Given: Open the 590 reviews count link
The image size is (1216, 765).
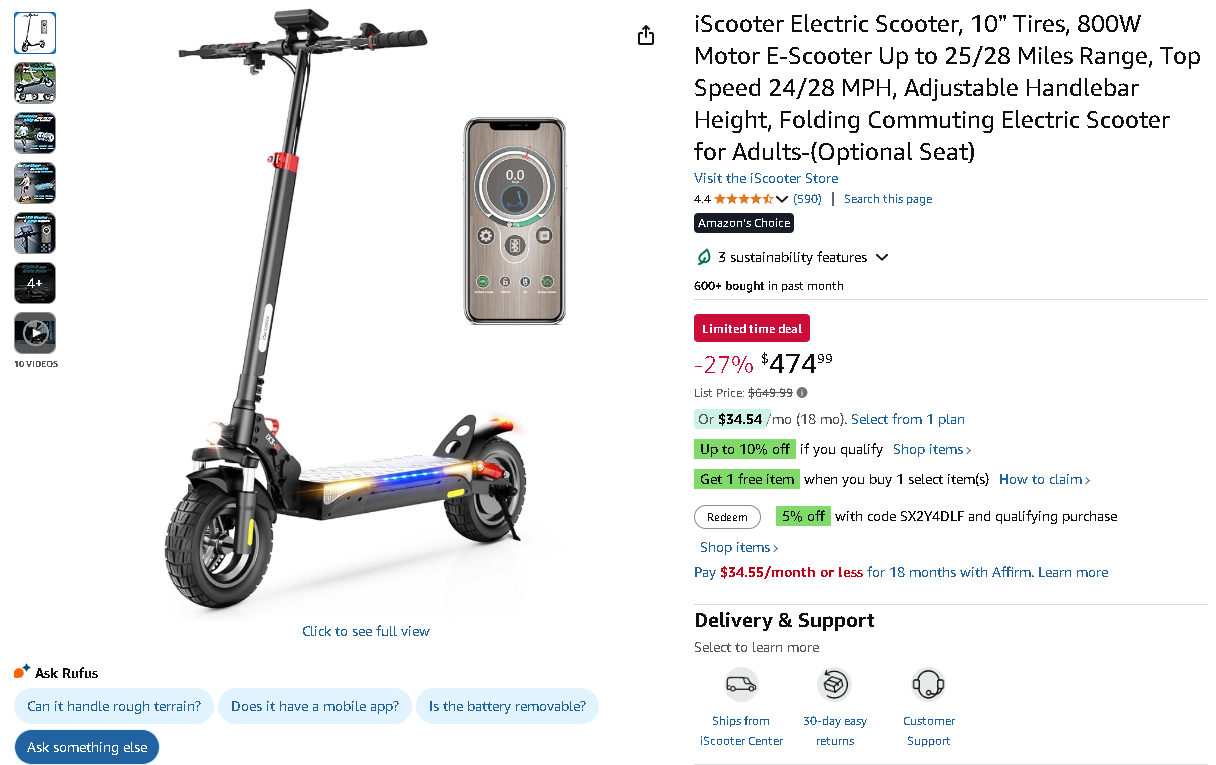Looking at the screenshot, I should coord(807,199).
